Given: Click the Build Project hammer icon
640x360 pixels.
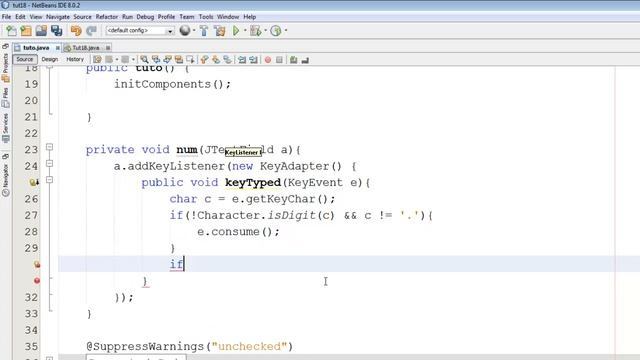Looking at the screenshot, I should 204,31.
